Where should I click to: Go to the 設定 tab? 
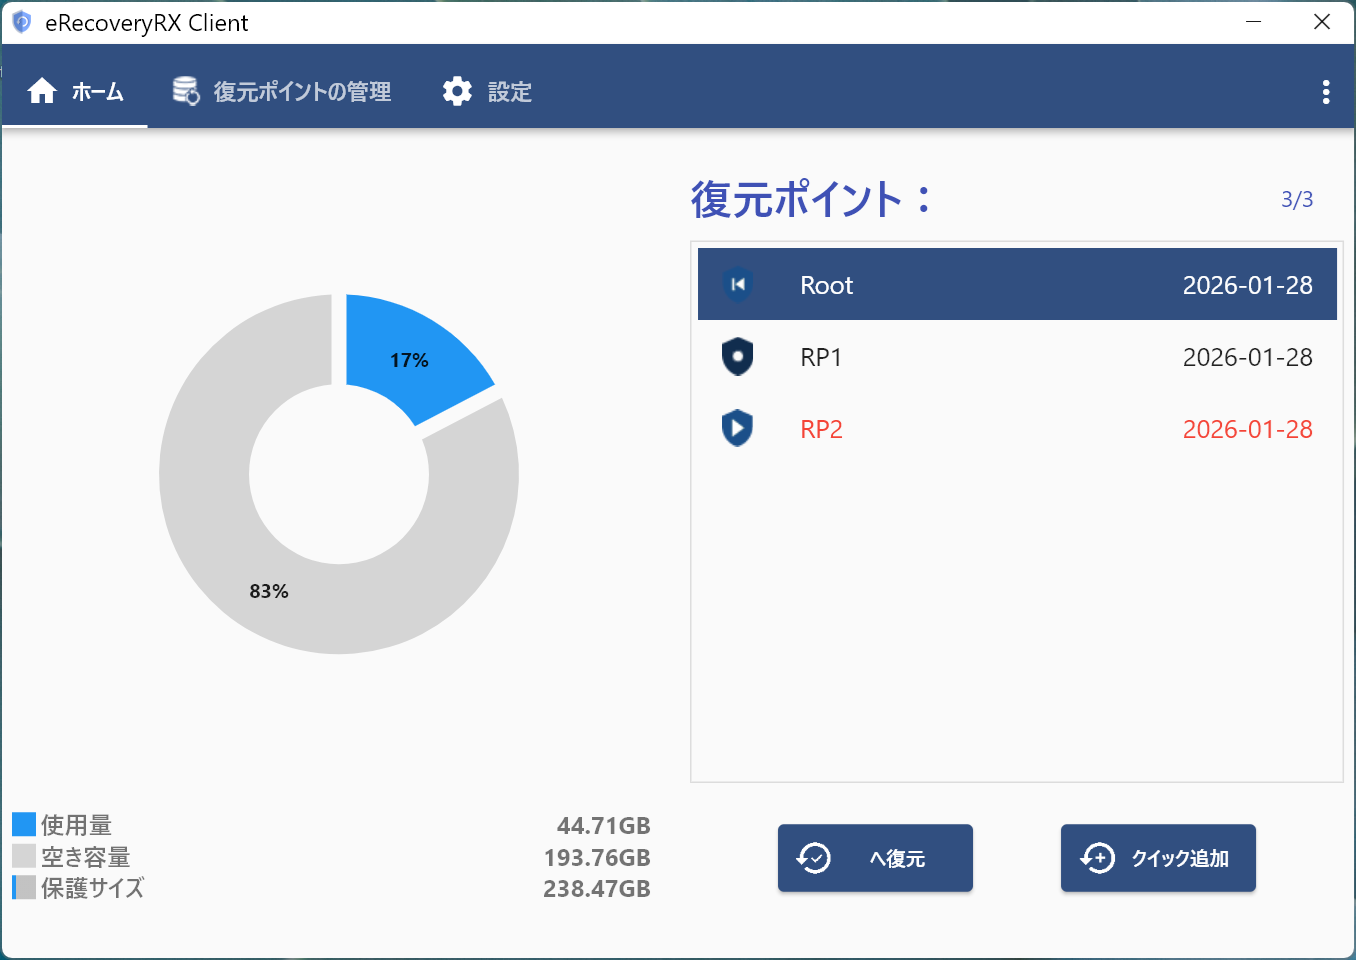pyautogui.click(x=509, y=92)
